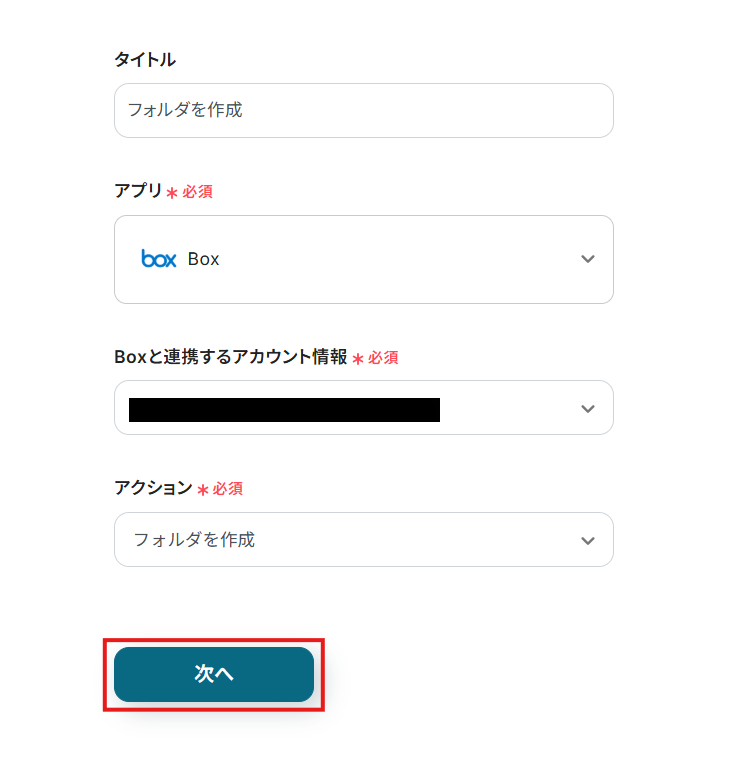Click the アプリ field label
Image resolution: width=750 pixels, height=770 pixels.
point(138,191)
